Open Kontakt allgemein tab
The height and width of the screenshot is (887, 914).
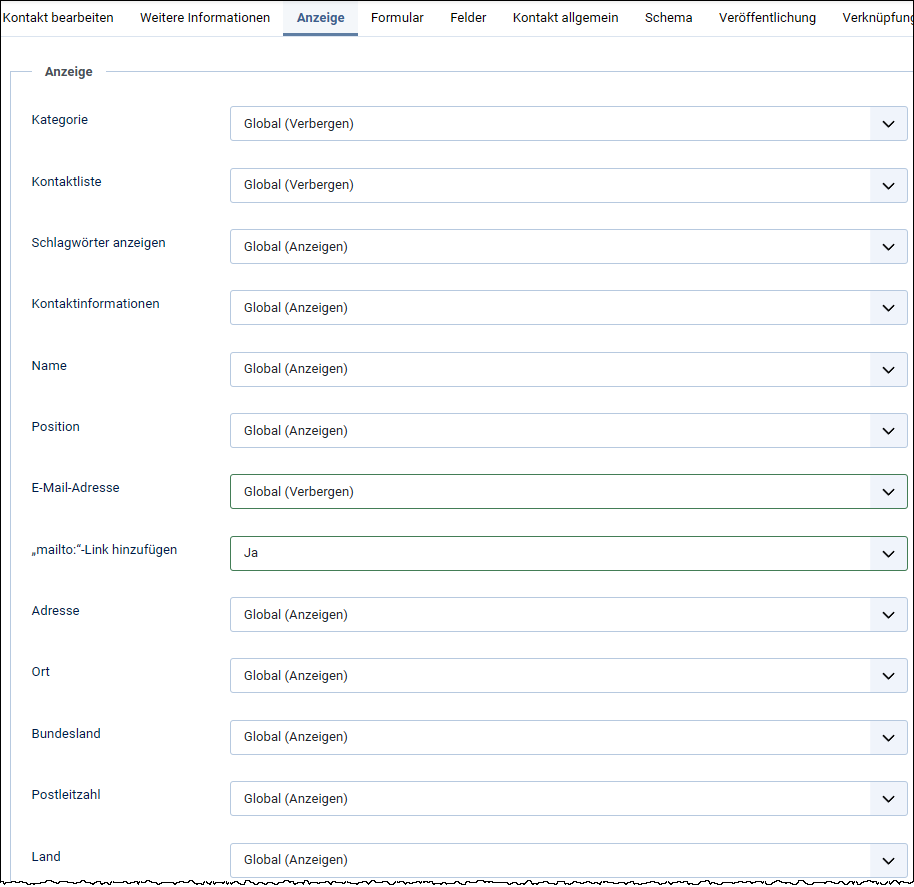coord(565,18)
